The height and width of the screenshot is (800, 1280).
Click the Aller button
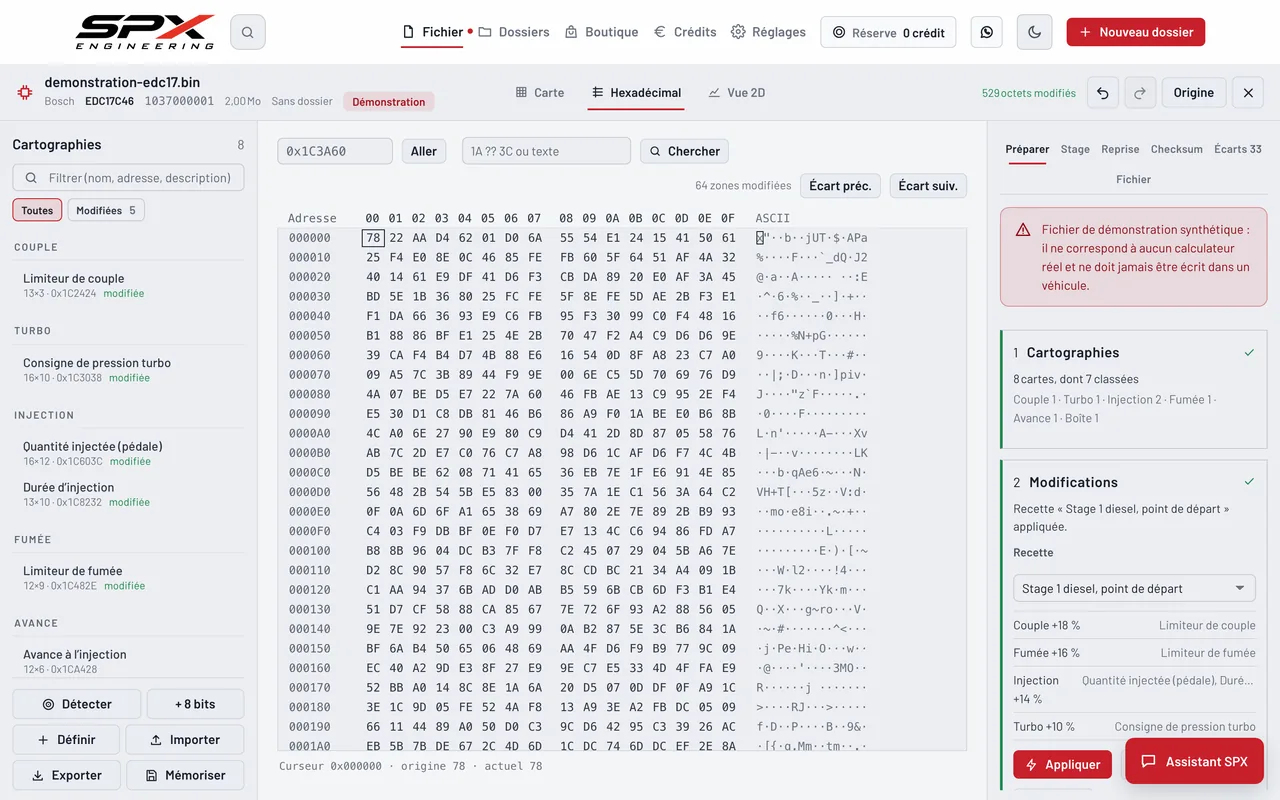[424, 151]
